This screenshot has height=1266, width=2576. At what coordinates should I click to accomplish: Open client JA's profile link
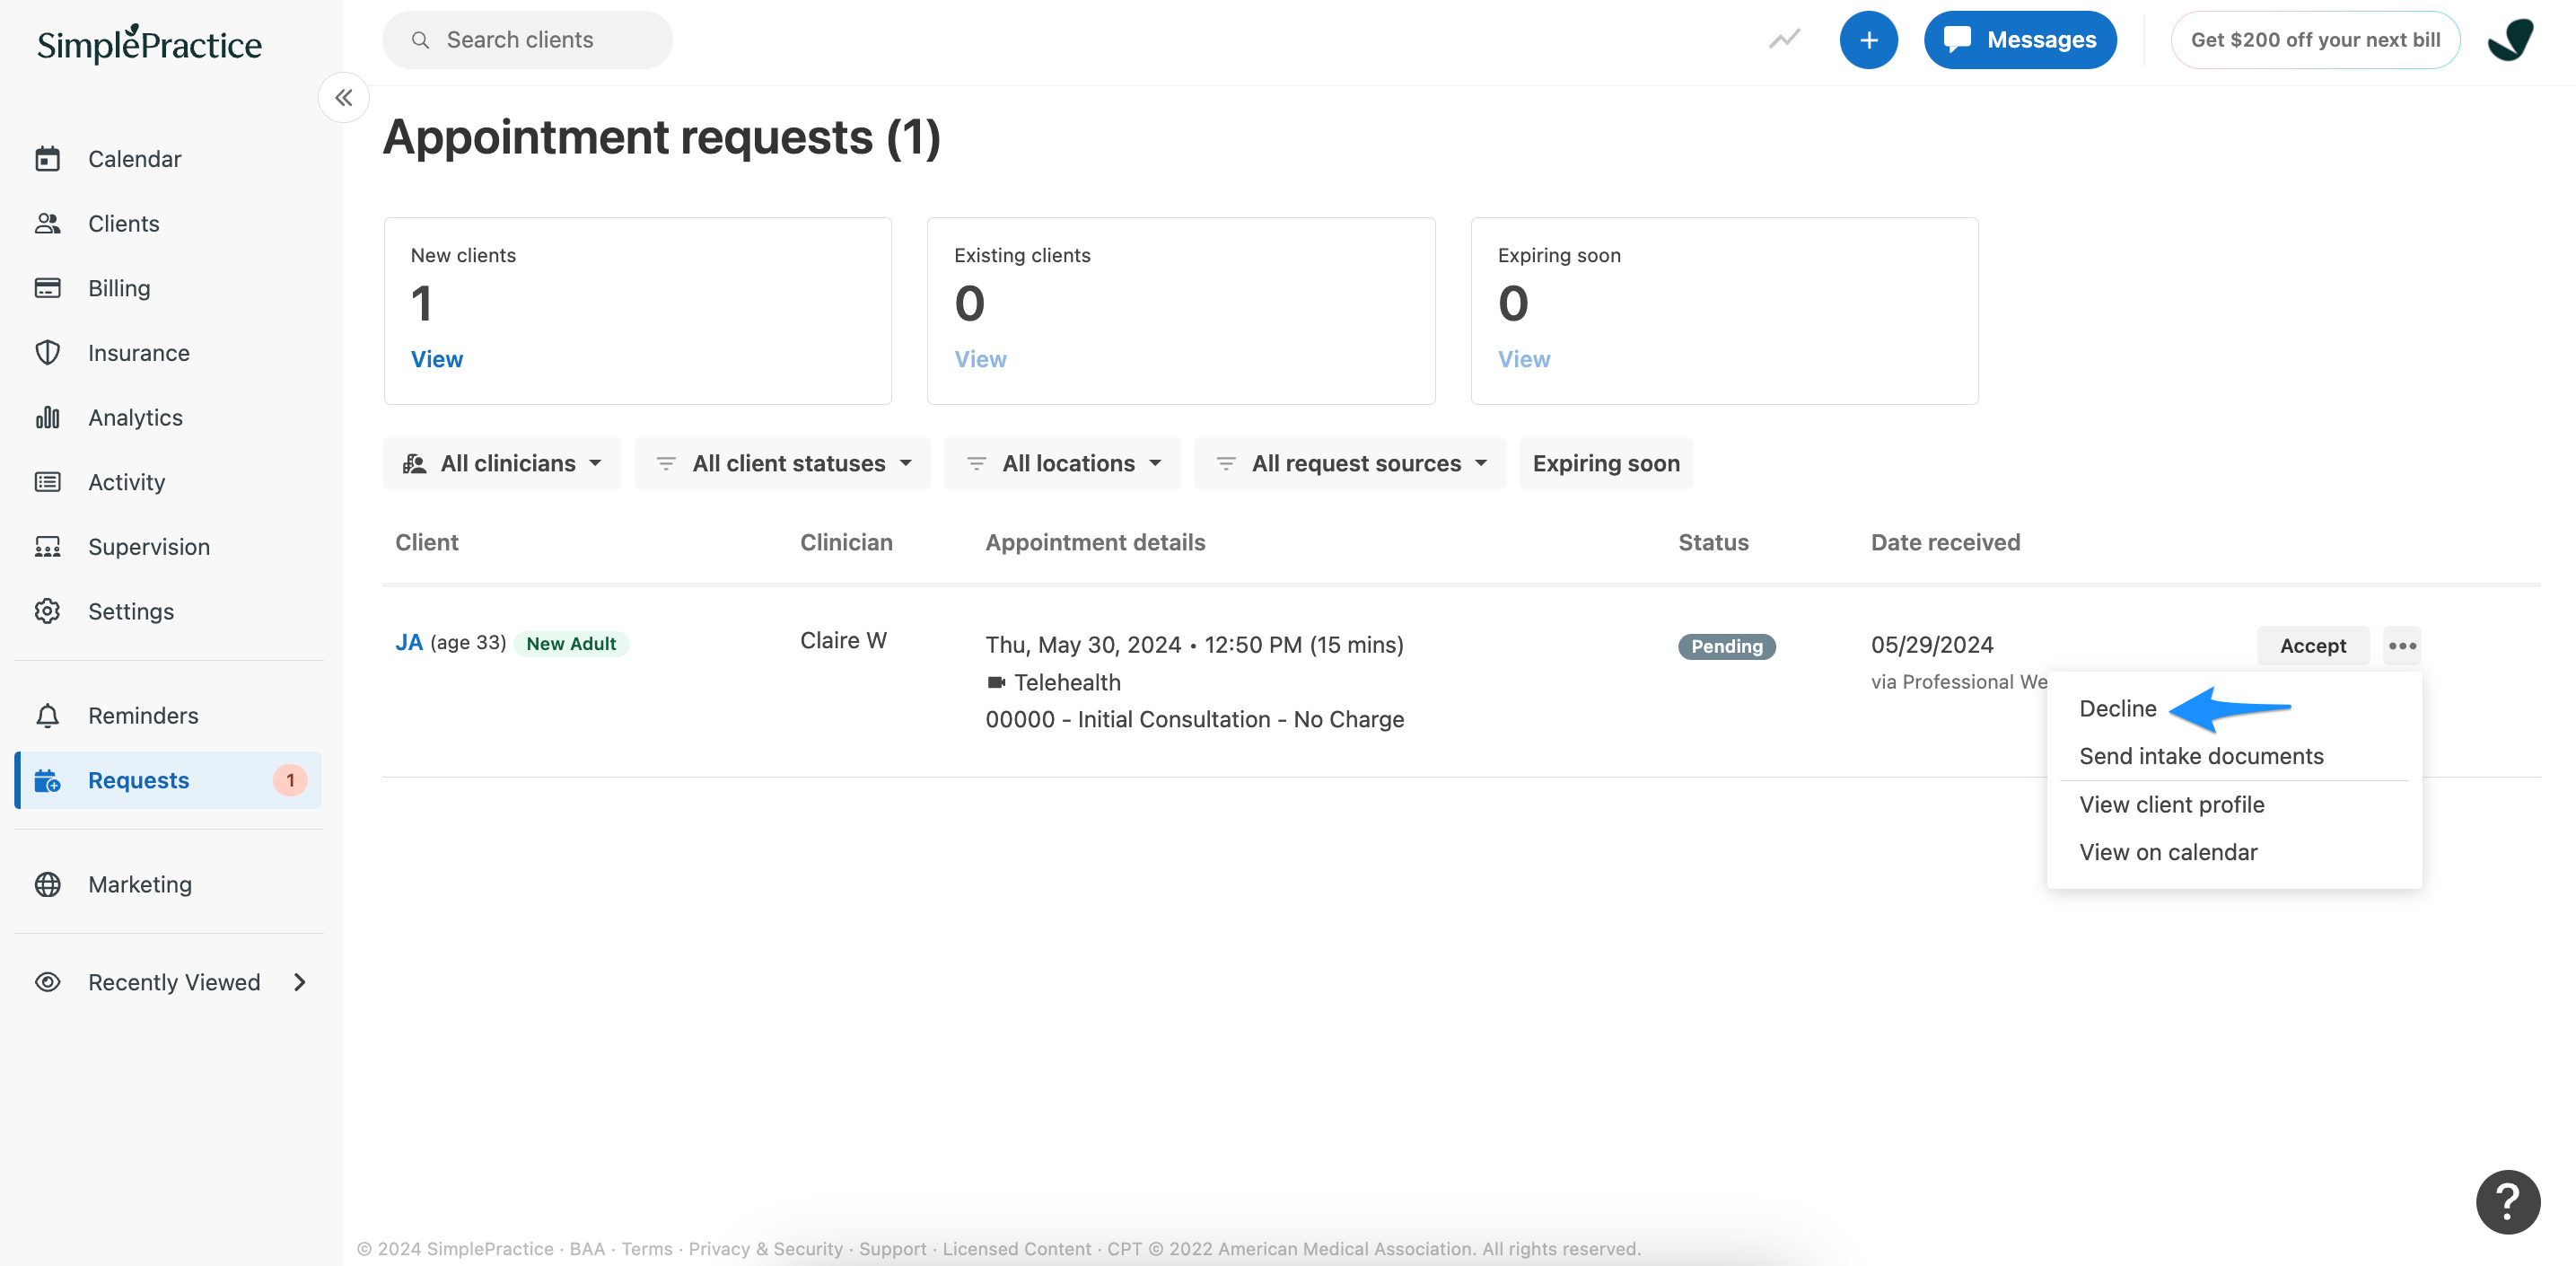tap(409, 642)
